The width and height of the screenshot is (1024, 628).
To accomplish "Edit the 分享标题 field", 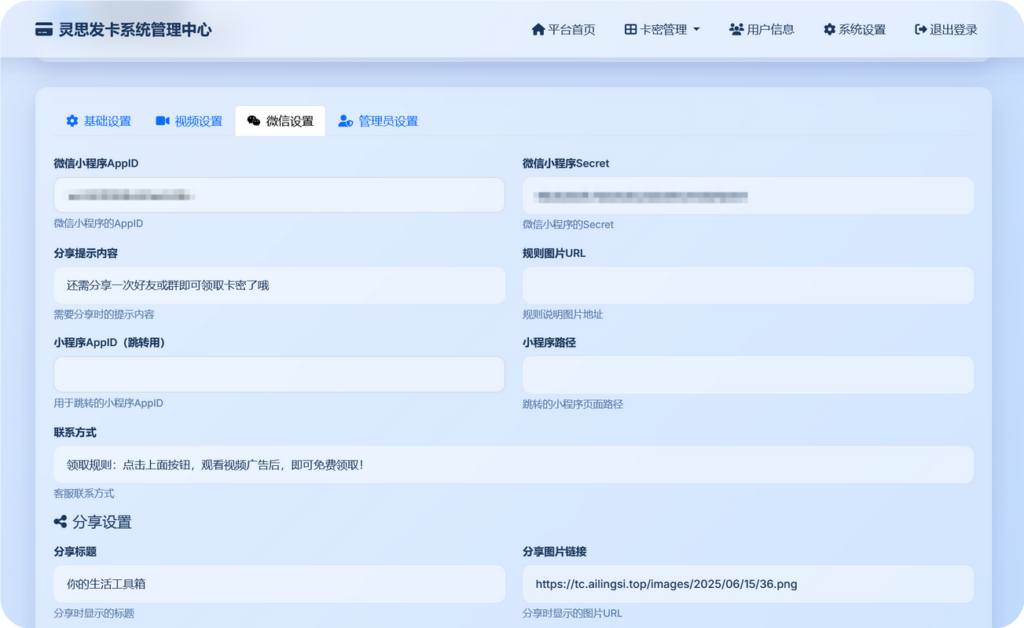I will click(x=279, y=584).
